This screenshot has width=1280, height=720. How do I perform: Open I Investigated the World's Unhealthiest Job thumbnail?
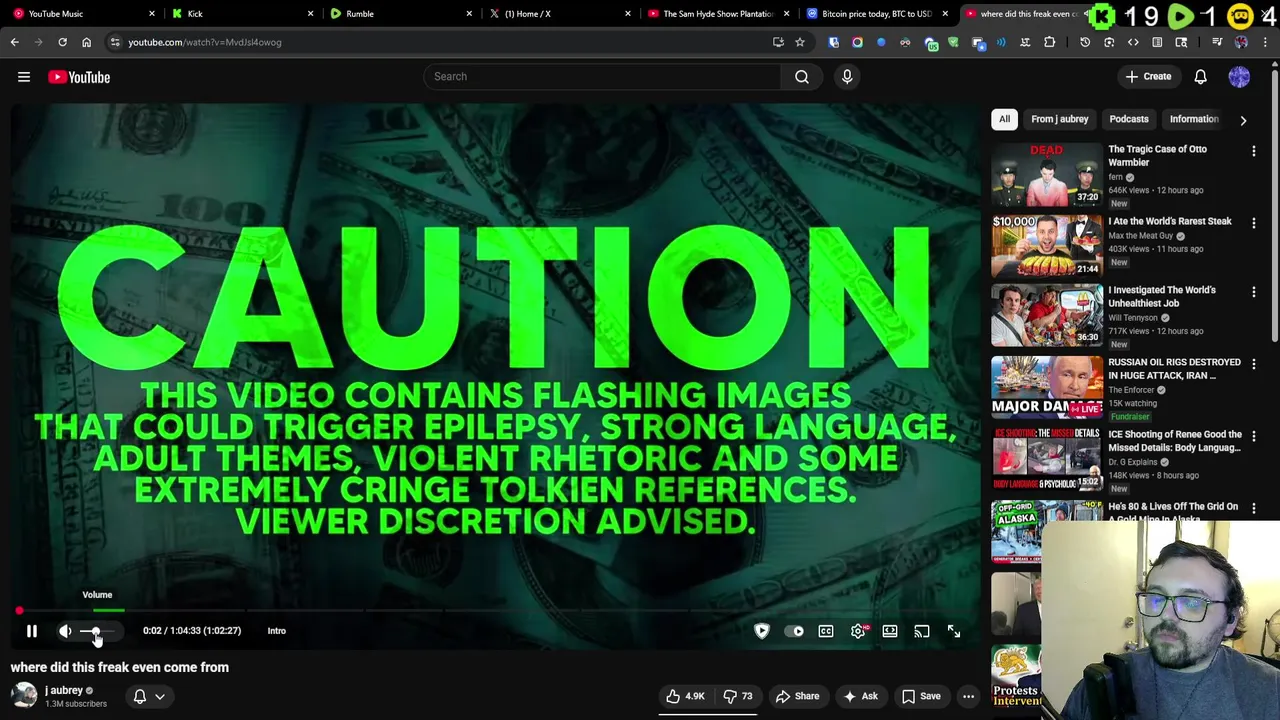[x=1047, y=315]
